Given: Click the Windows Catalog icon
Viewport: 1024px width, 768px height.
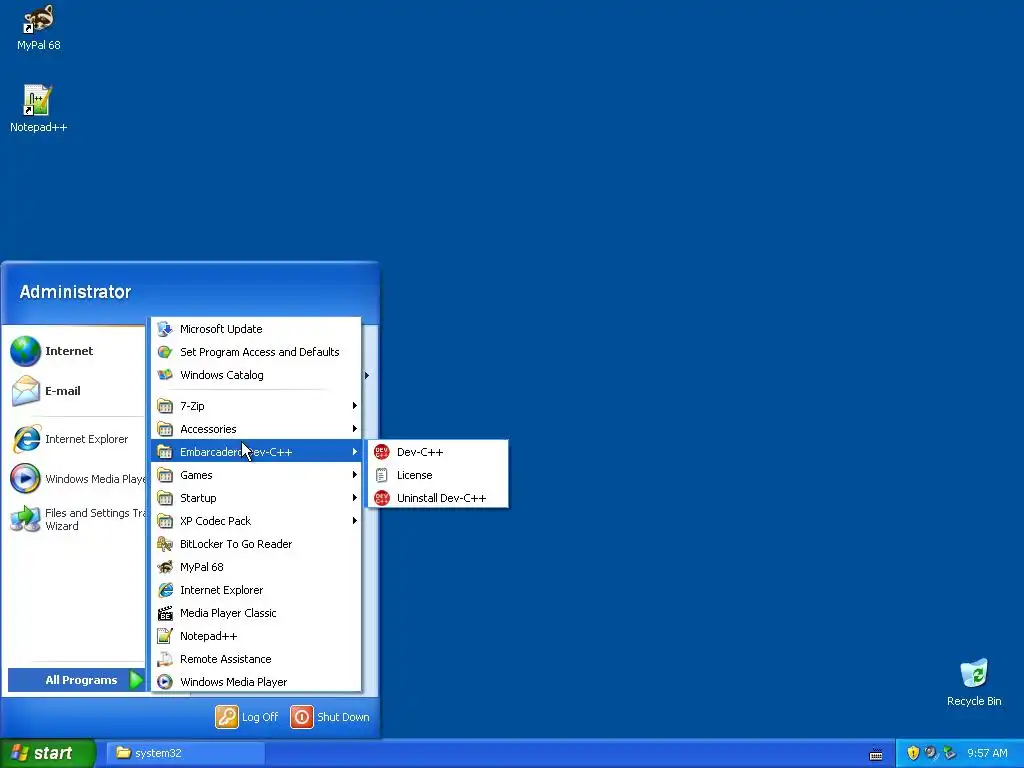Looking at the screenshot, I should click(165, 375).
